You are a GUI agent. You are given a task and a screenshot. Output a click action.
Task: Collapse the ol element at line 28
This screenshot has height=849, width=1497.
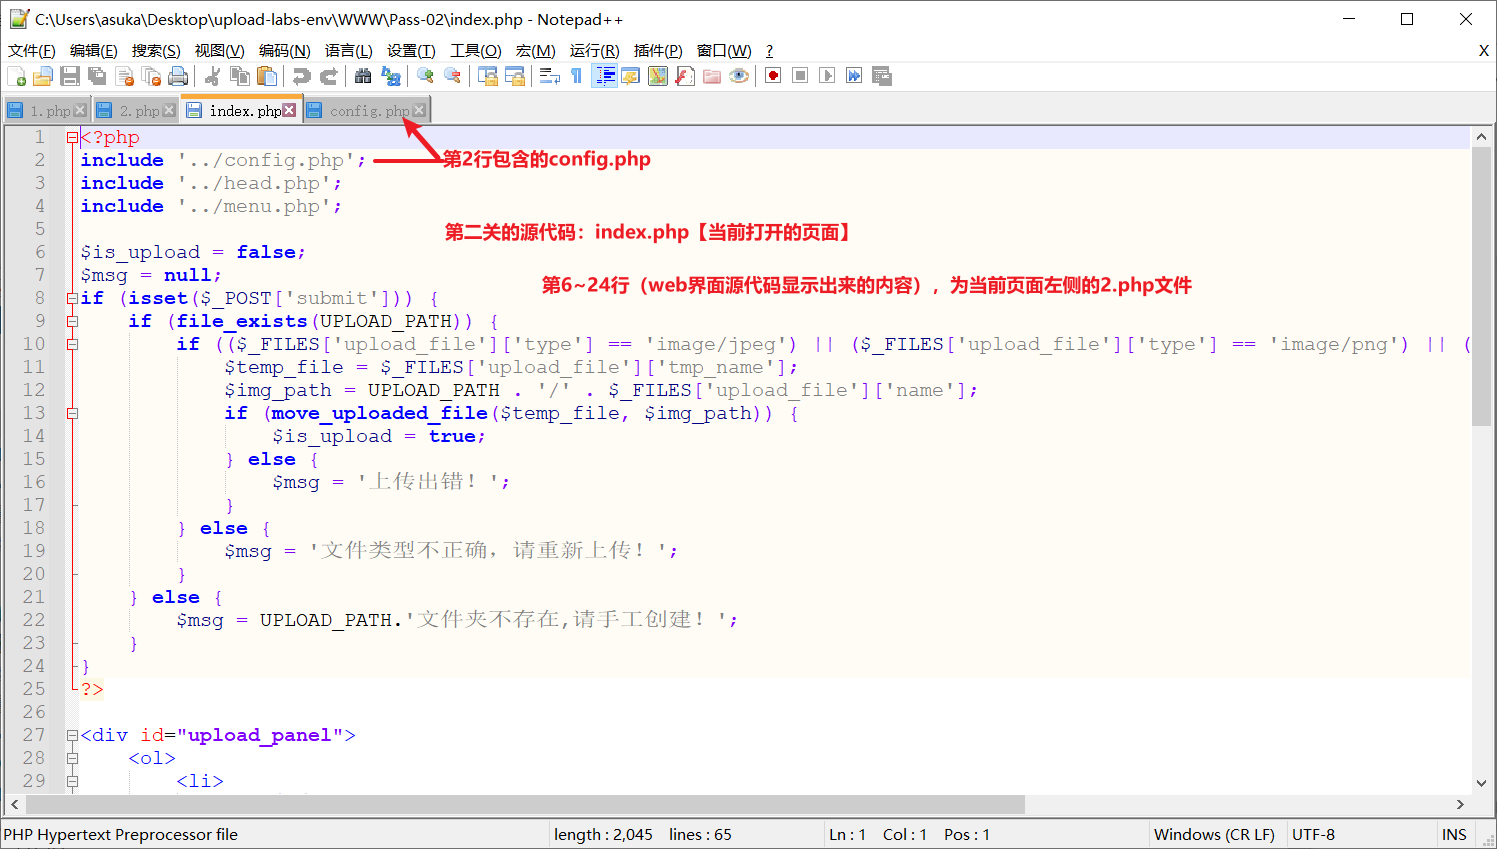[x=72, y=758]
